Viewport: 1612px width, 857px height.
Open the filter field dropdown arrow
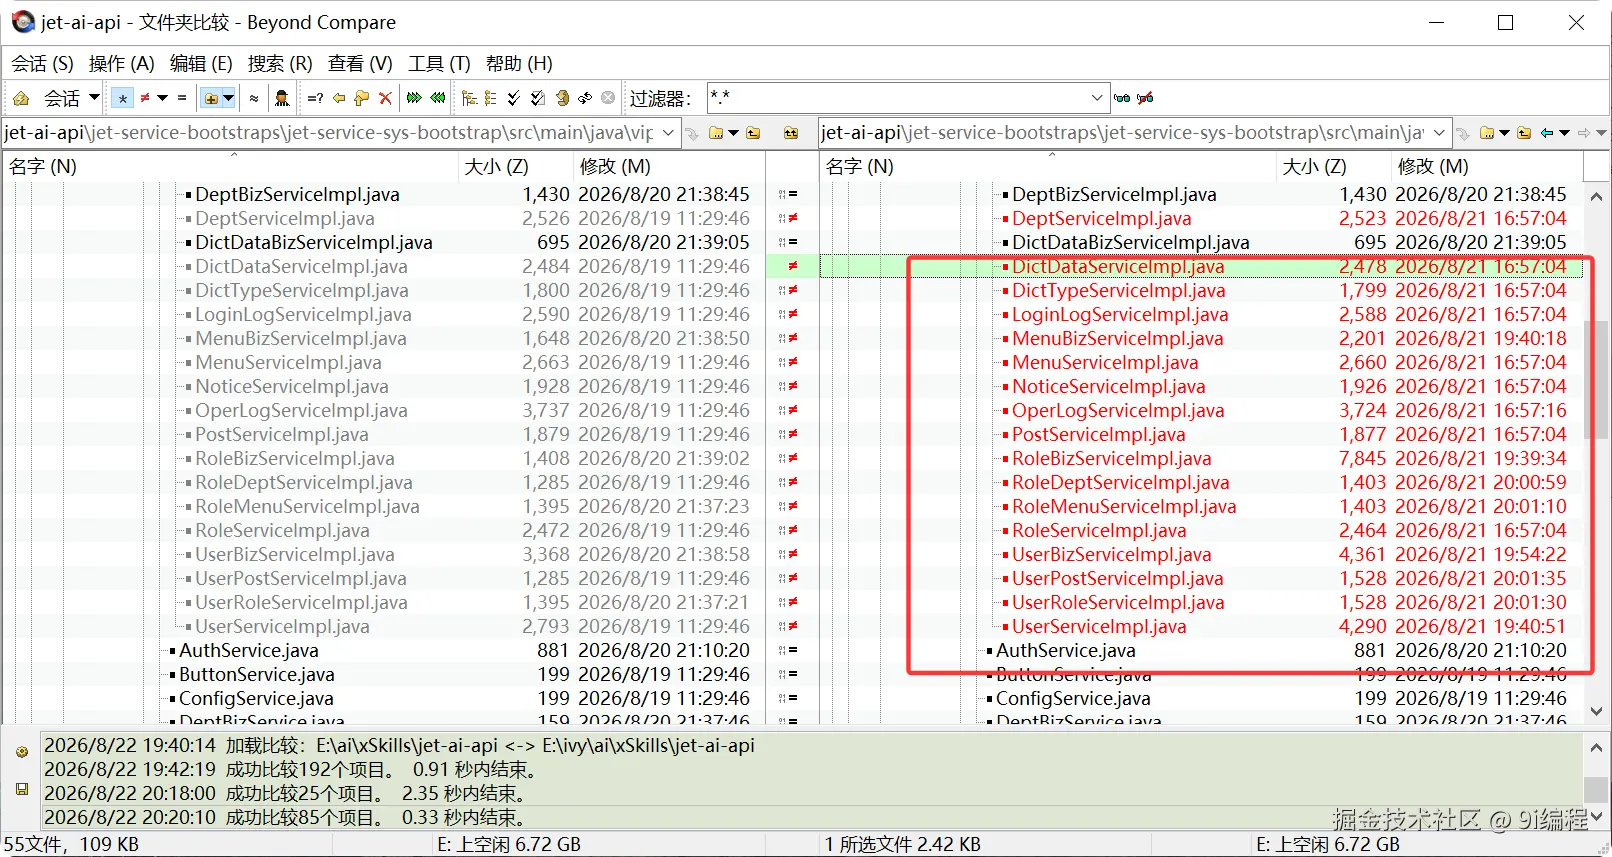coord(1097,98)
